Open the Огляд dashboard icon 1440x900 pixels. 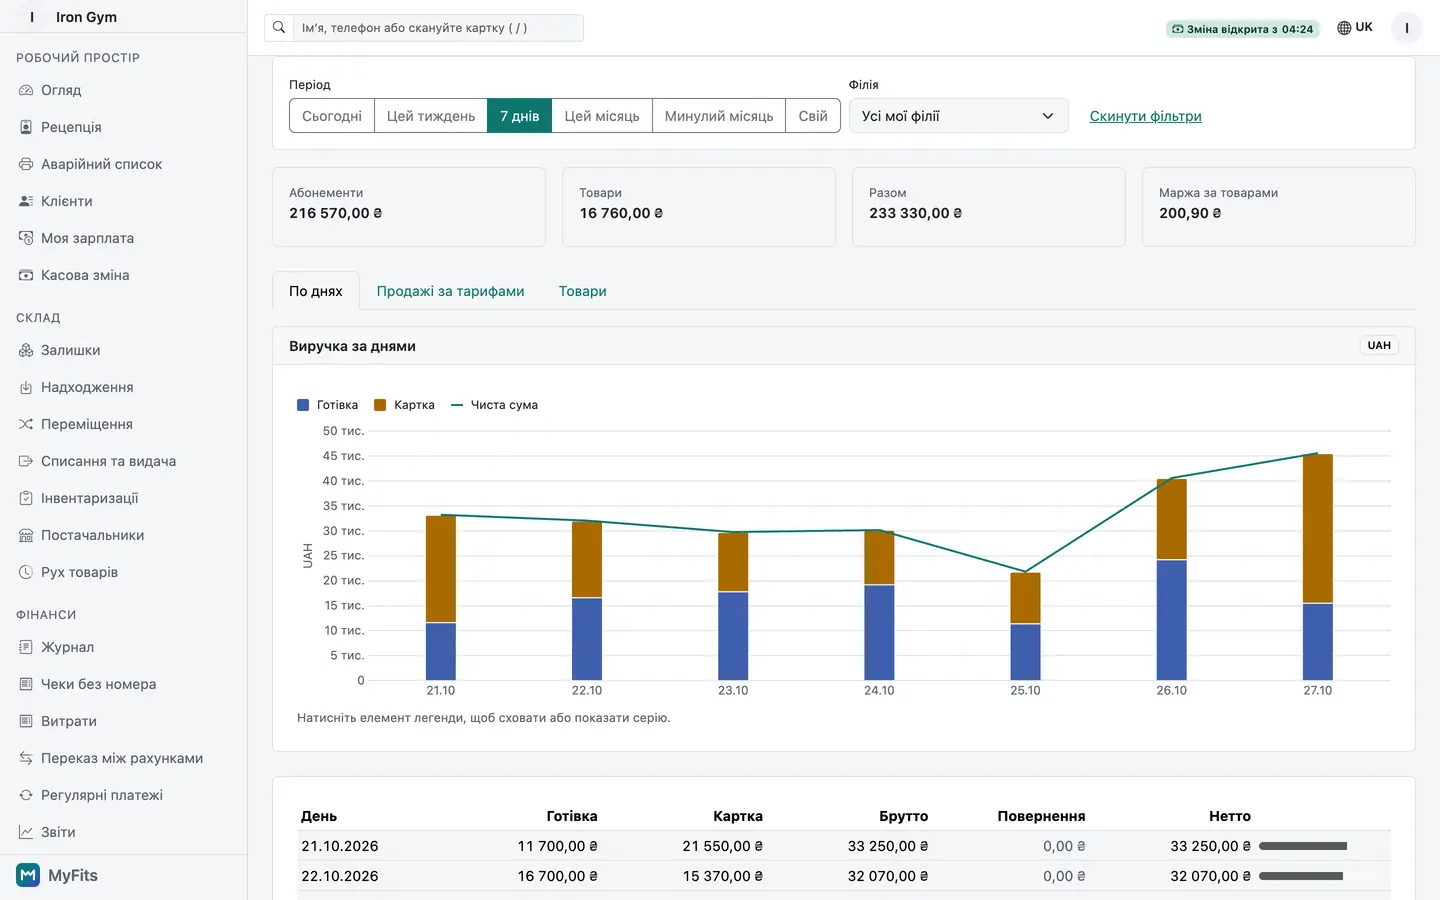[26, 90]
